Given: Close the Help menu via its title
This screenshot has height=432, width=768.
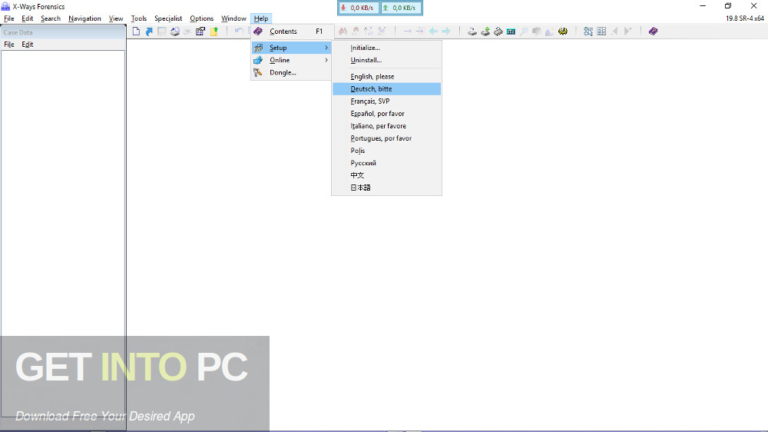Looking at the screenshot, I should click(x=261, y=19).
